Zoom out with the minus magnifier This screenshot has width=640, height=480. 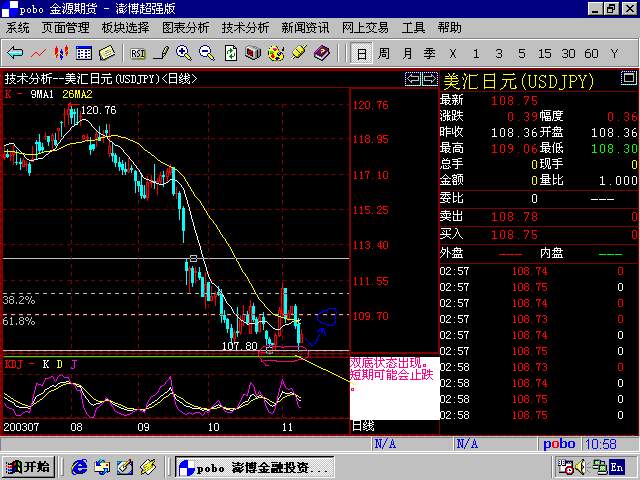pyautogui.click(x=207, y=53)
